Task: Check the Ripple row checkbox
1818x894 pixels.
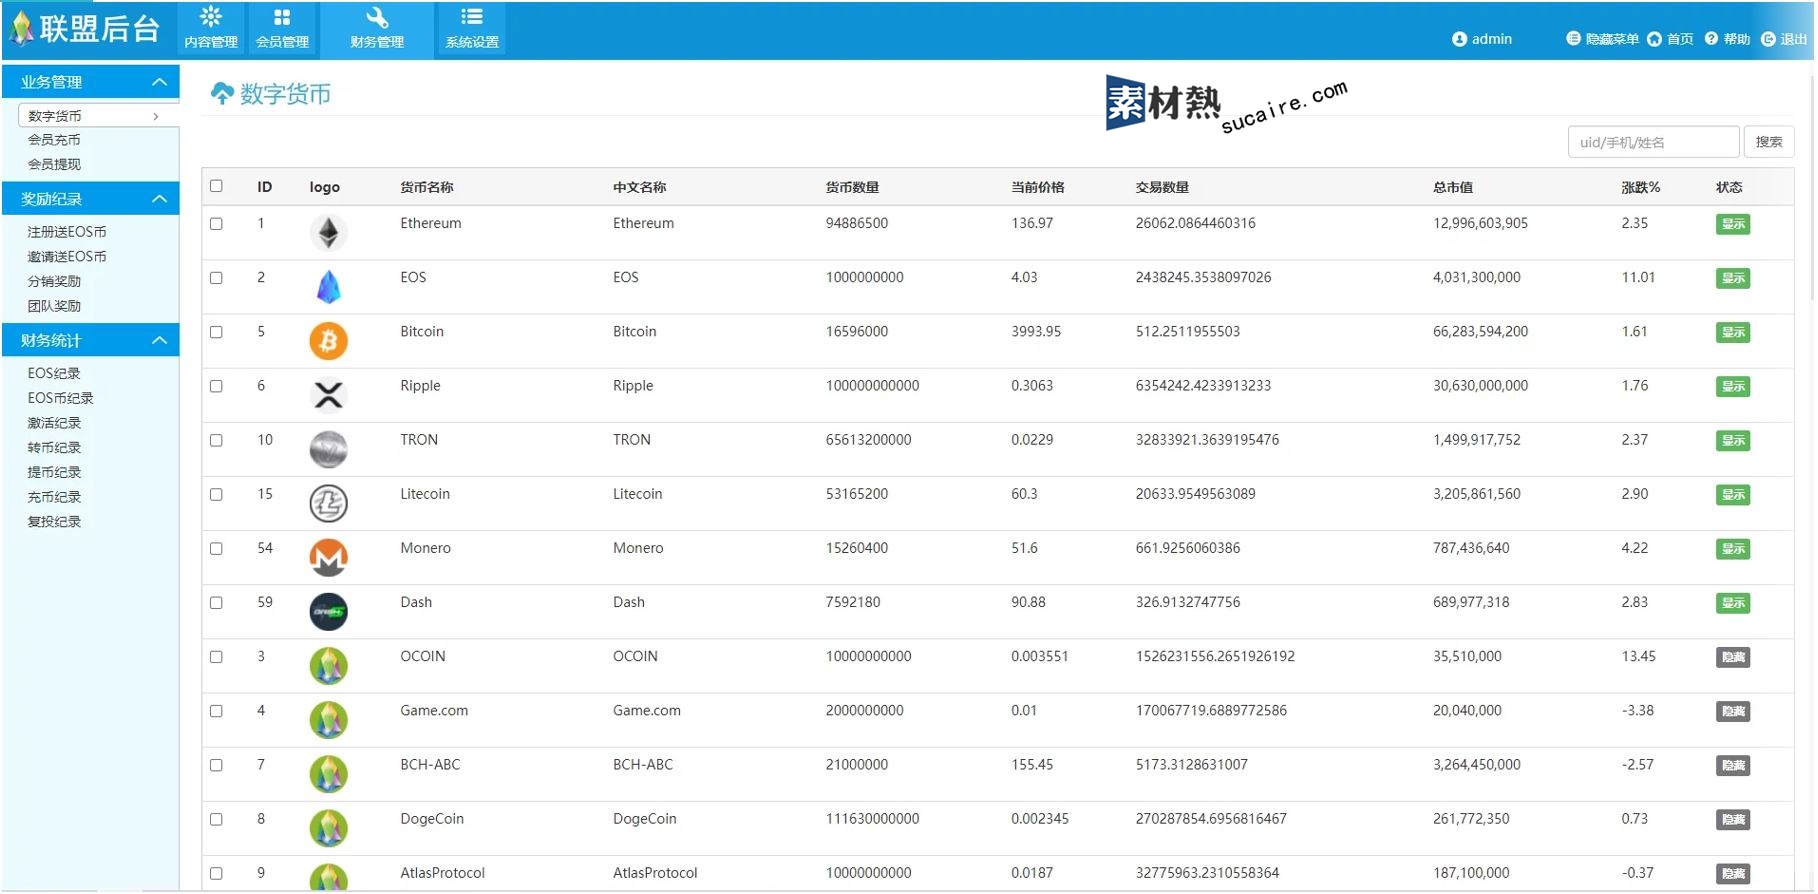Action: [x=216, y=386]
